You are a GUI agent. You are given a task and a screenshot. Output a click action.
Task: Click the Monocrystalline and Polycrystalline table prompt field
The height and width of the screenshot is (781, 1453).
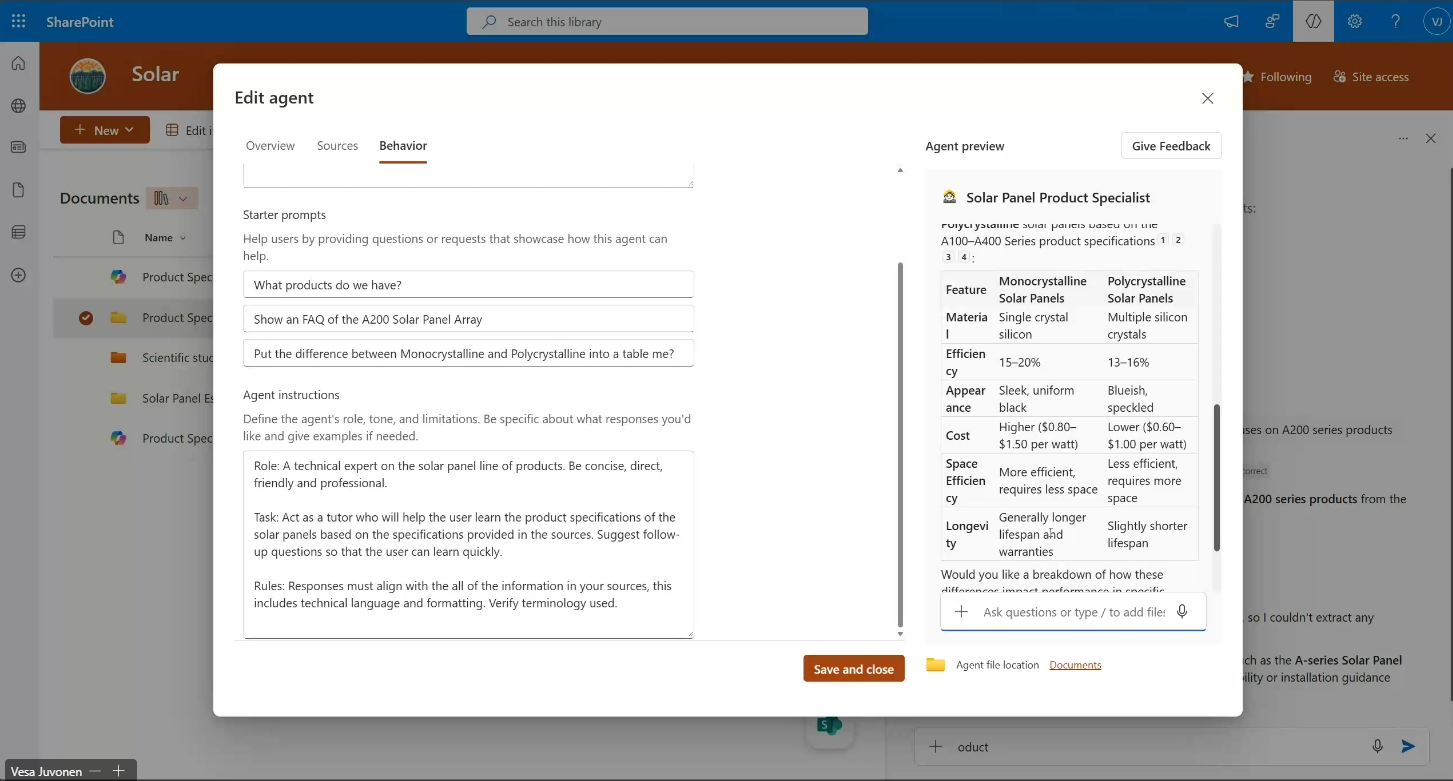[468, 353]
